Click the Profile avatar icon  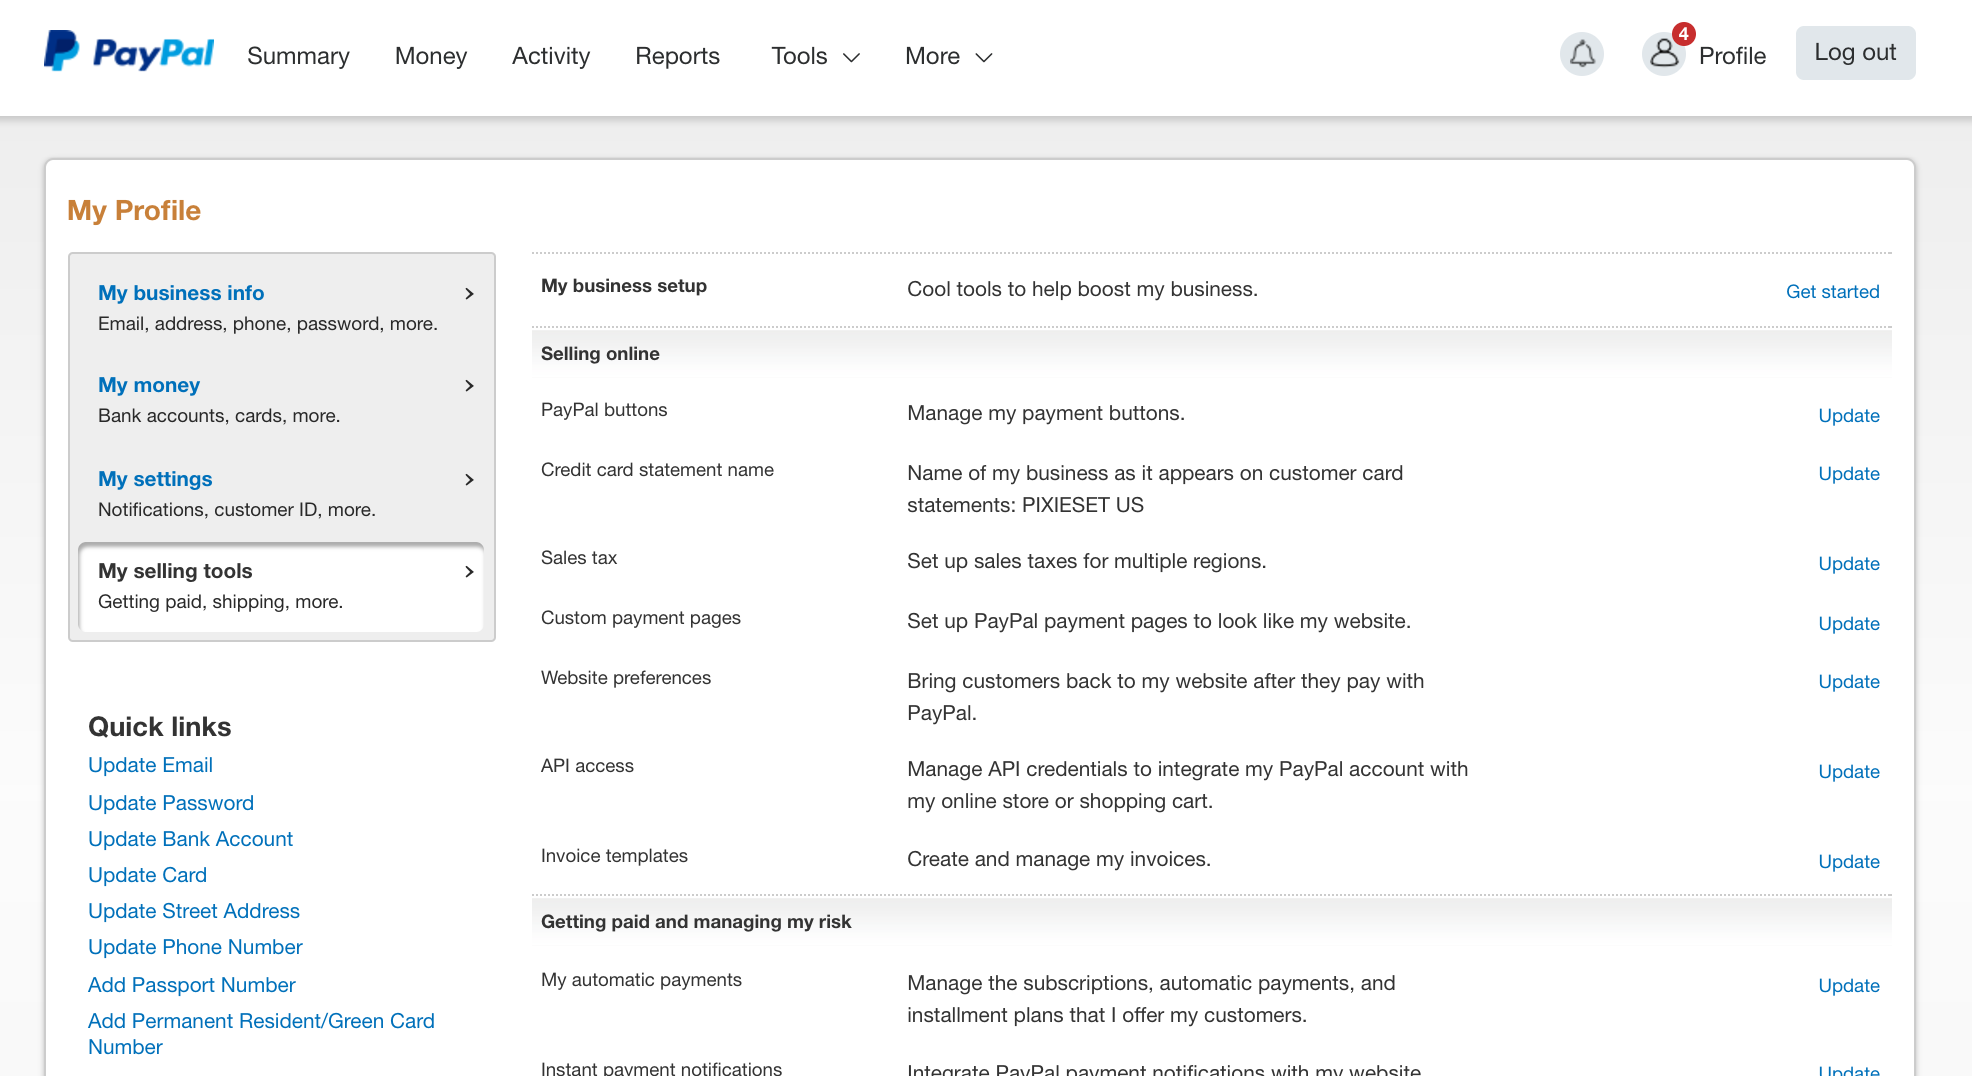[x=1664, y=54]
